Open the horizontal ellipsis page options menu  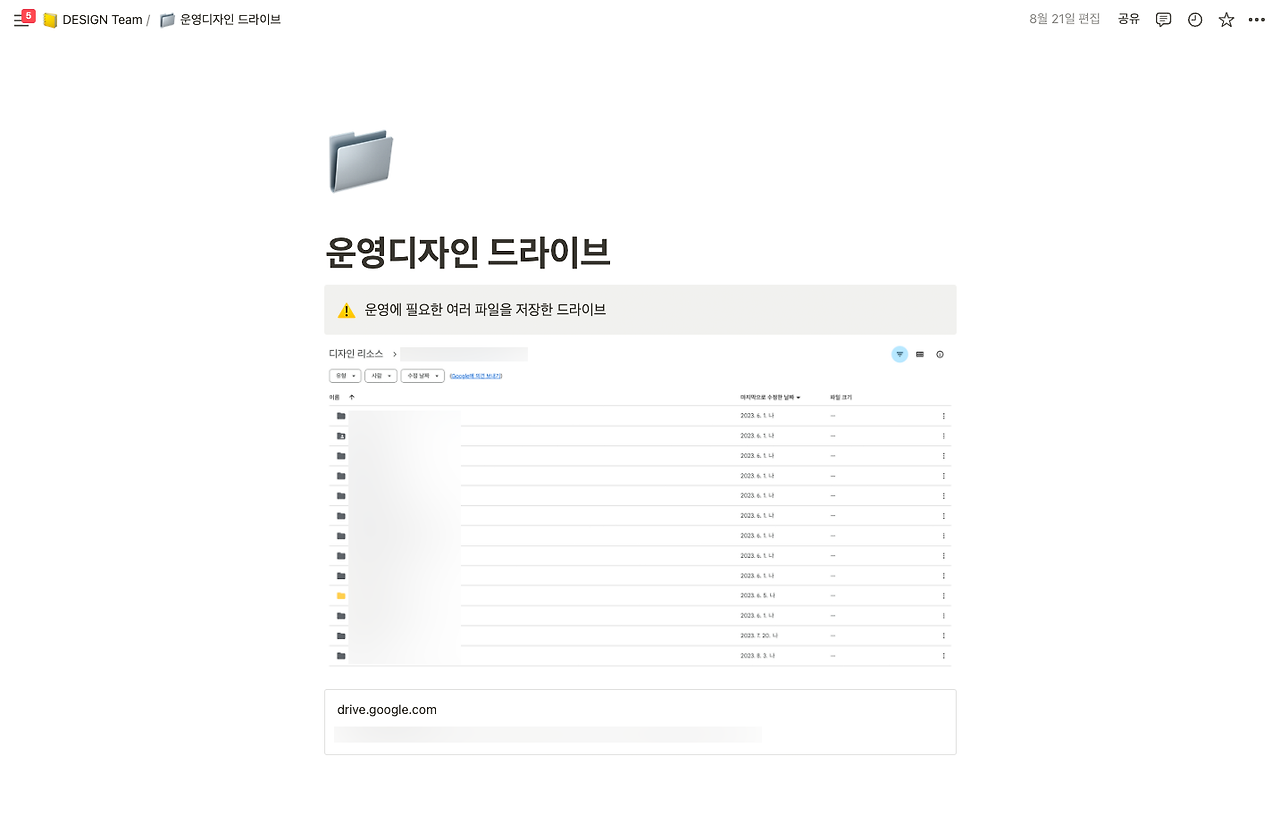tap(1257, 20)
